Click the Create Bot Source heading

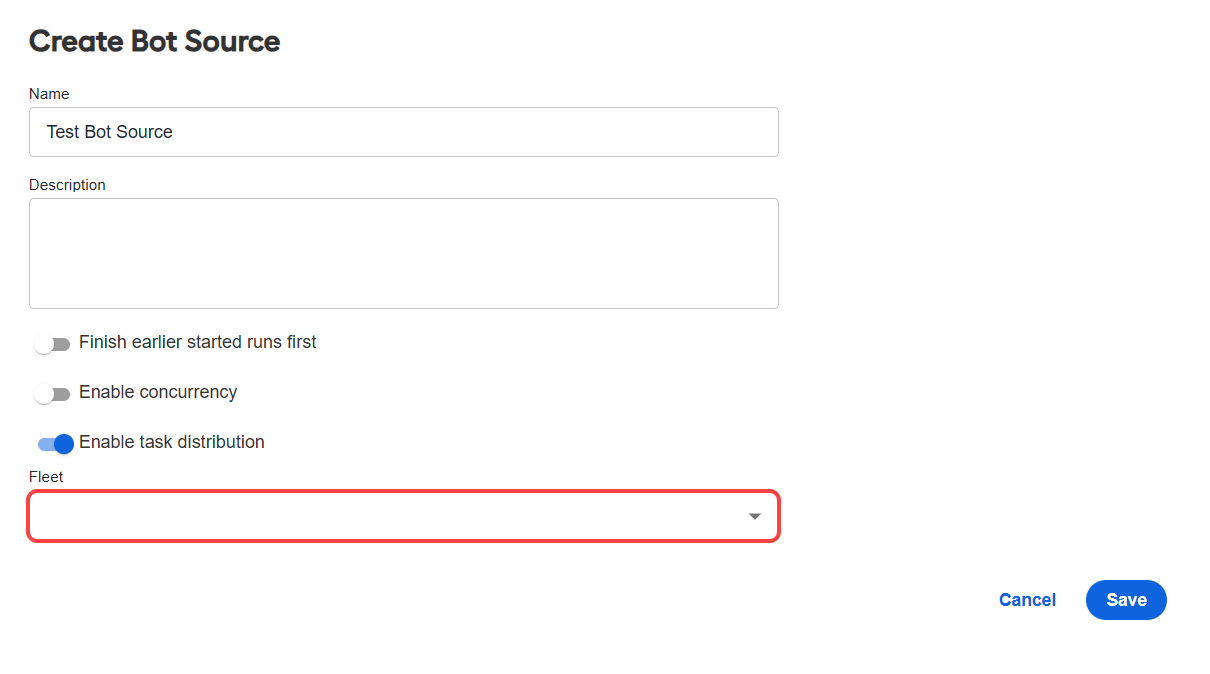(154, 41)
